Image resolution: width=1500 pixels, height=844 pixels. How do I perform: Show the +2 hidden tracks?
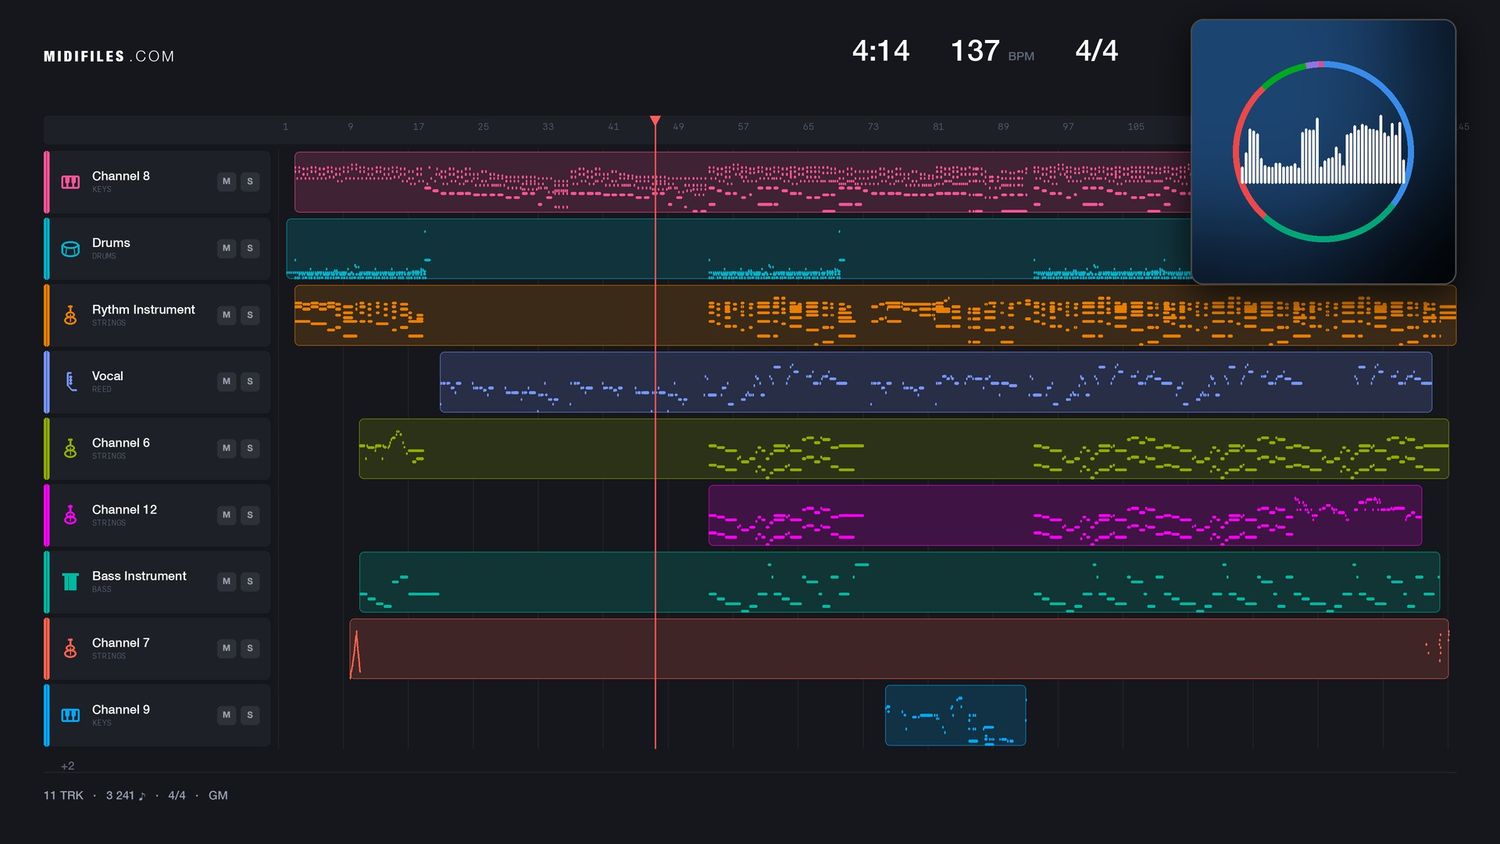67,766
